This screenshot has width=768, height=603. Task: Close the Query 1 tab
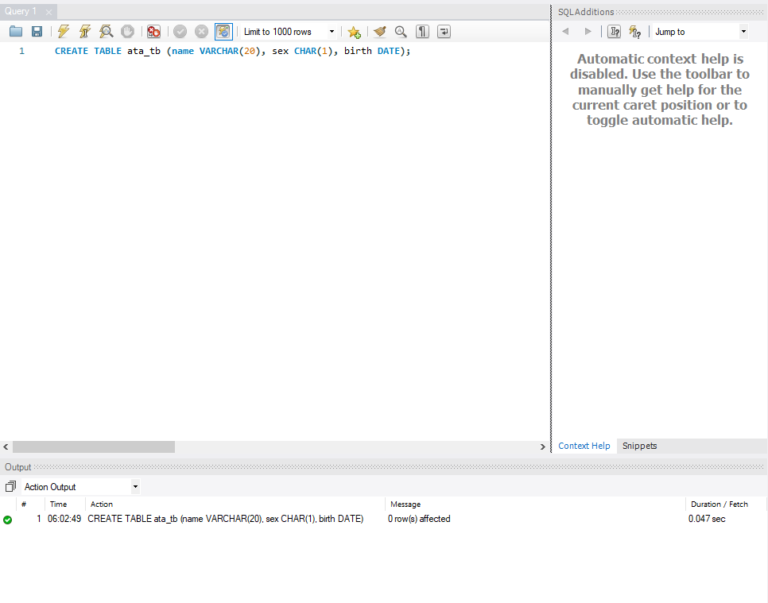(48, 11)
